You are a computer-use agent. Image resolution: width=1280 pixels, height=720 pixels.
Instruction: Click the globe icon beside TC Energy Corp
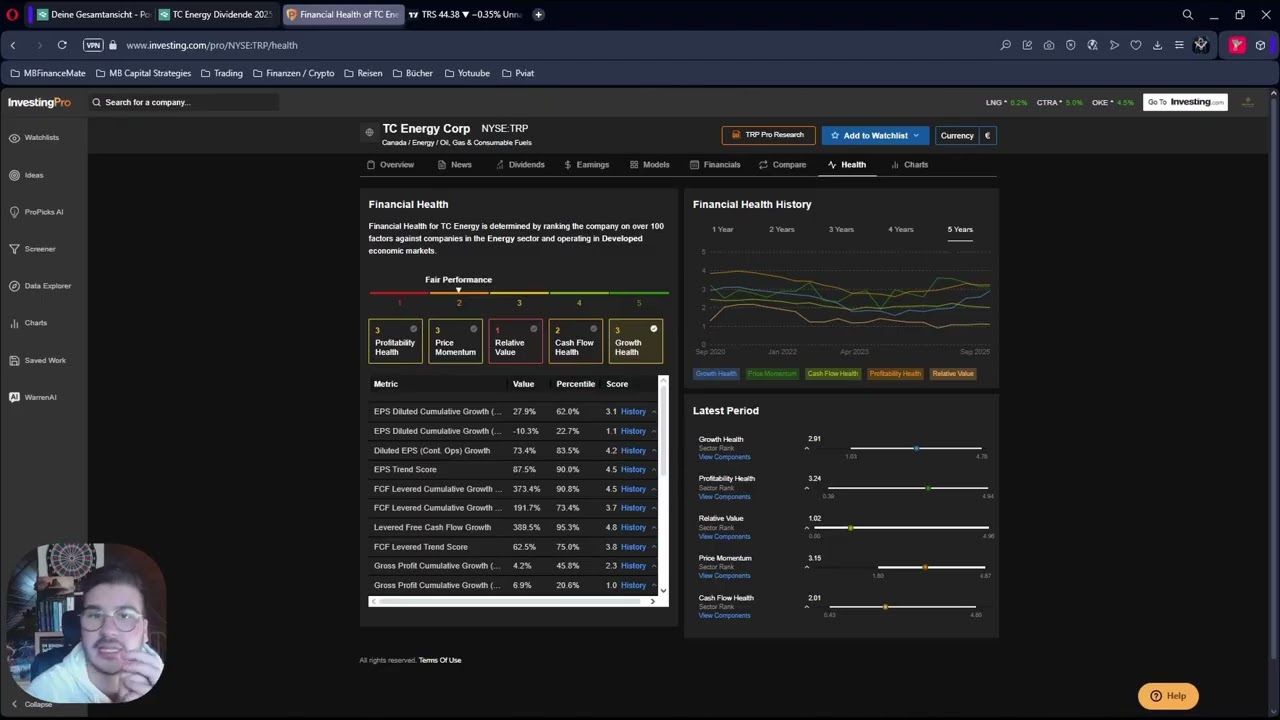[x=369, y=132]
